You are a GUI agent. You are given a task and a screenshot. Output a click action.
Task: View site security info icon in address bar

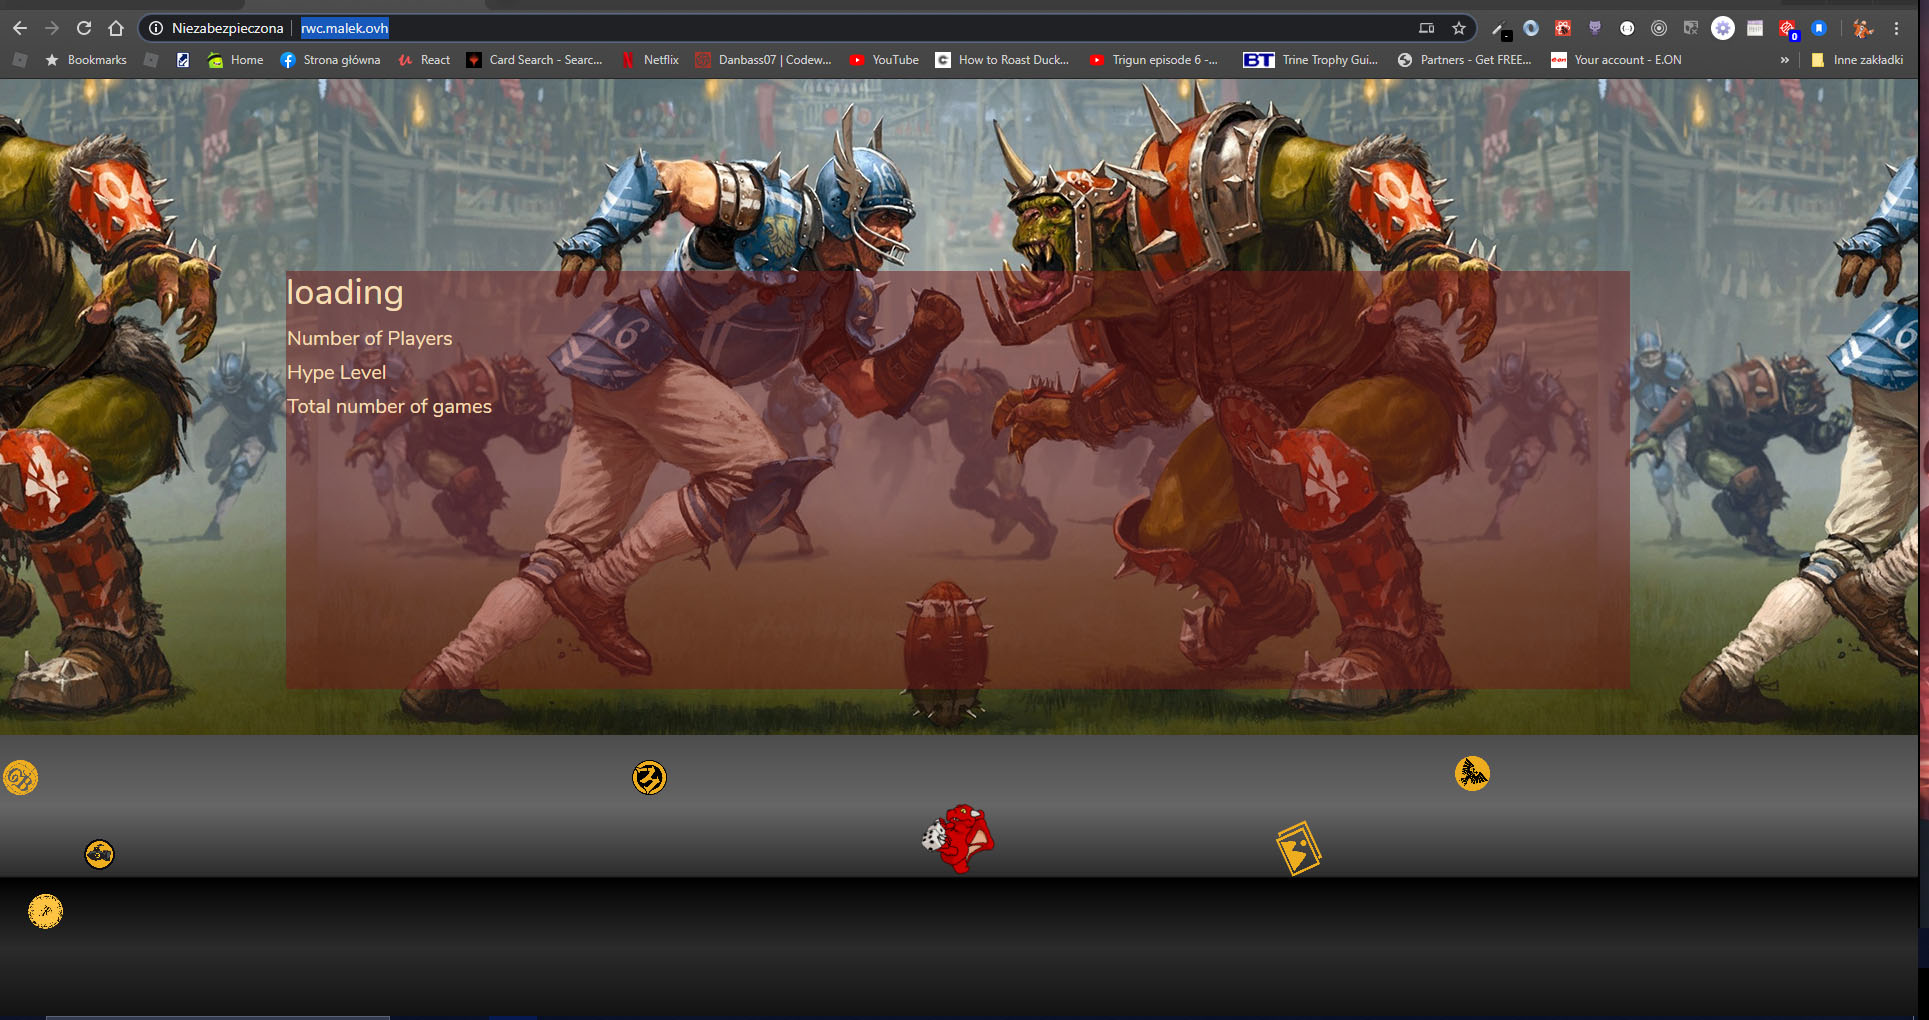pos(156,28)
